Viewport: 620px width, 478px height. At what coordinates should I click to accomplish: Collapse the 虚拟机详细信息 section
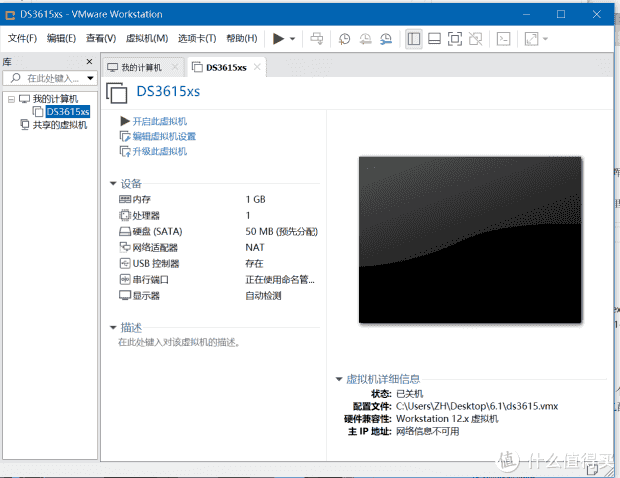click(339, 379)
